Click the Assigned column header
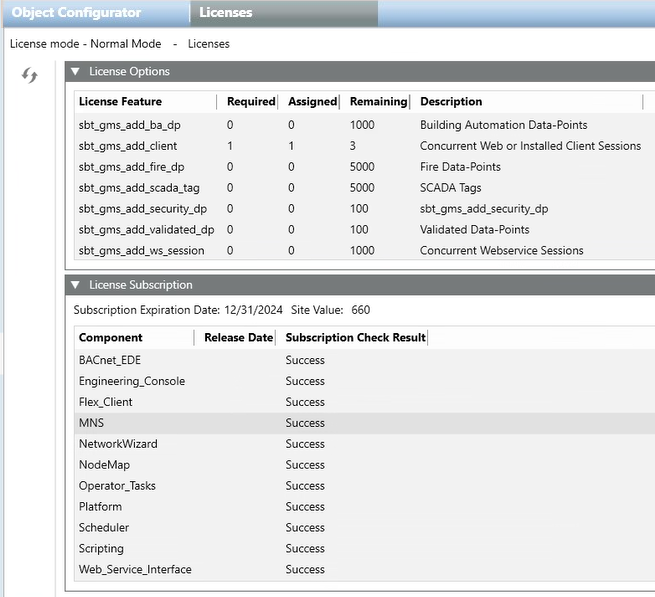 (312, 102)
